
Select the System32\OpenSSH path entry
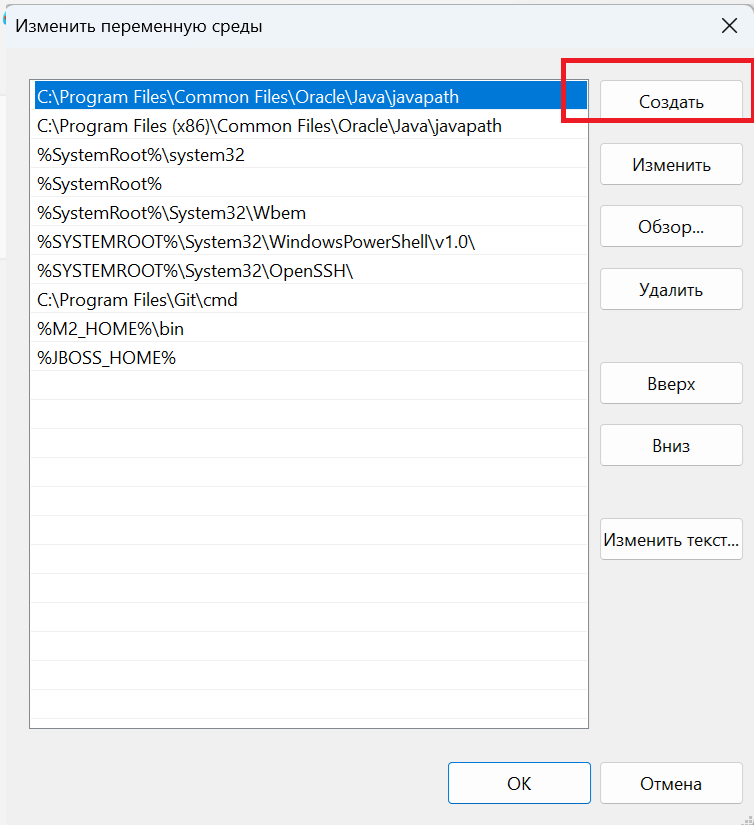click(195, 271)
